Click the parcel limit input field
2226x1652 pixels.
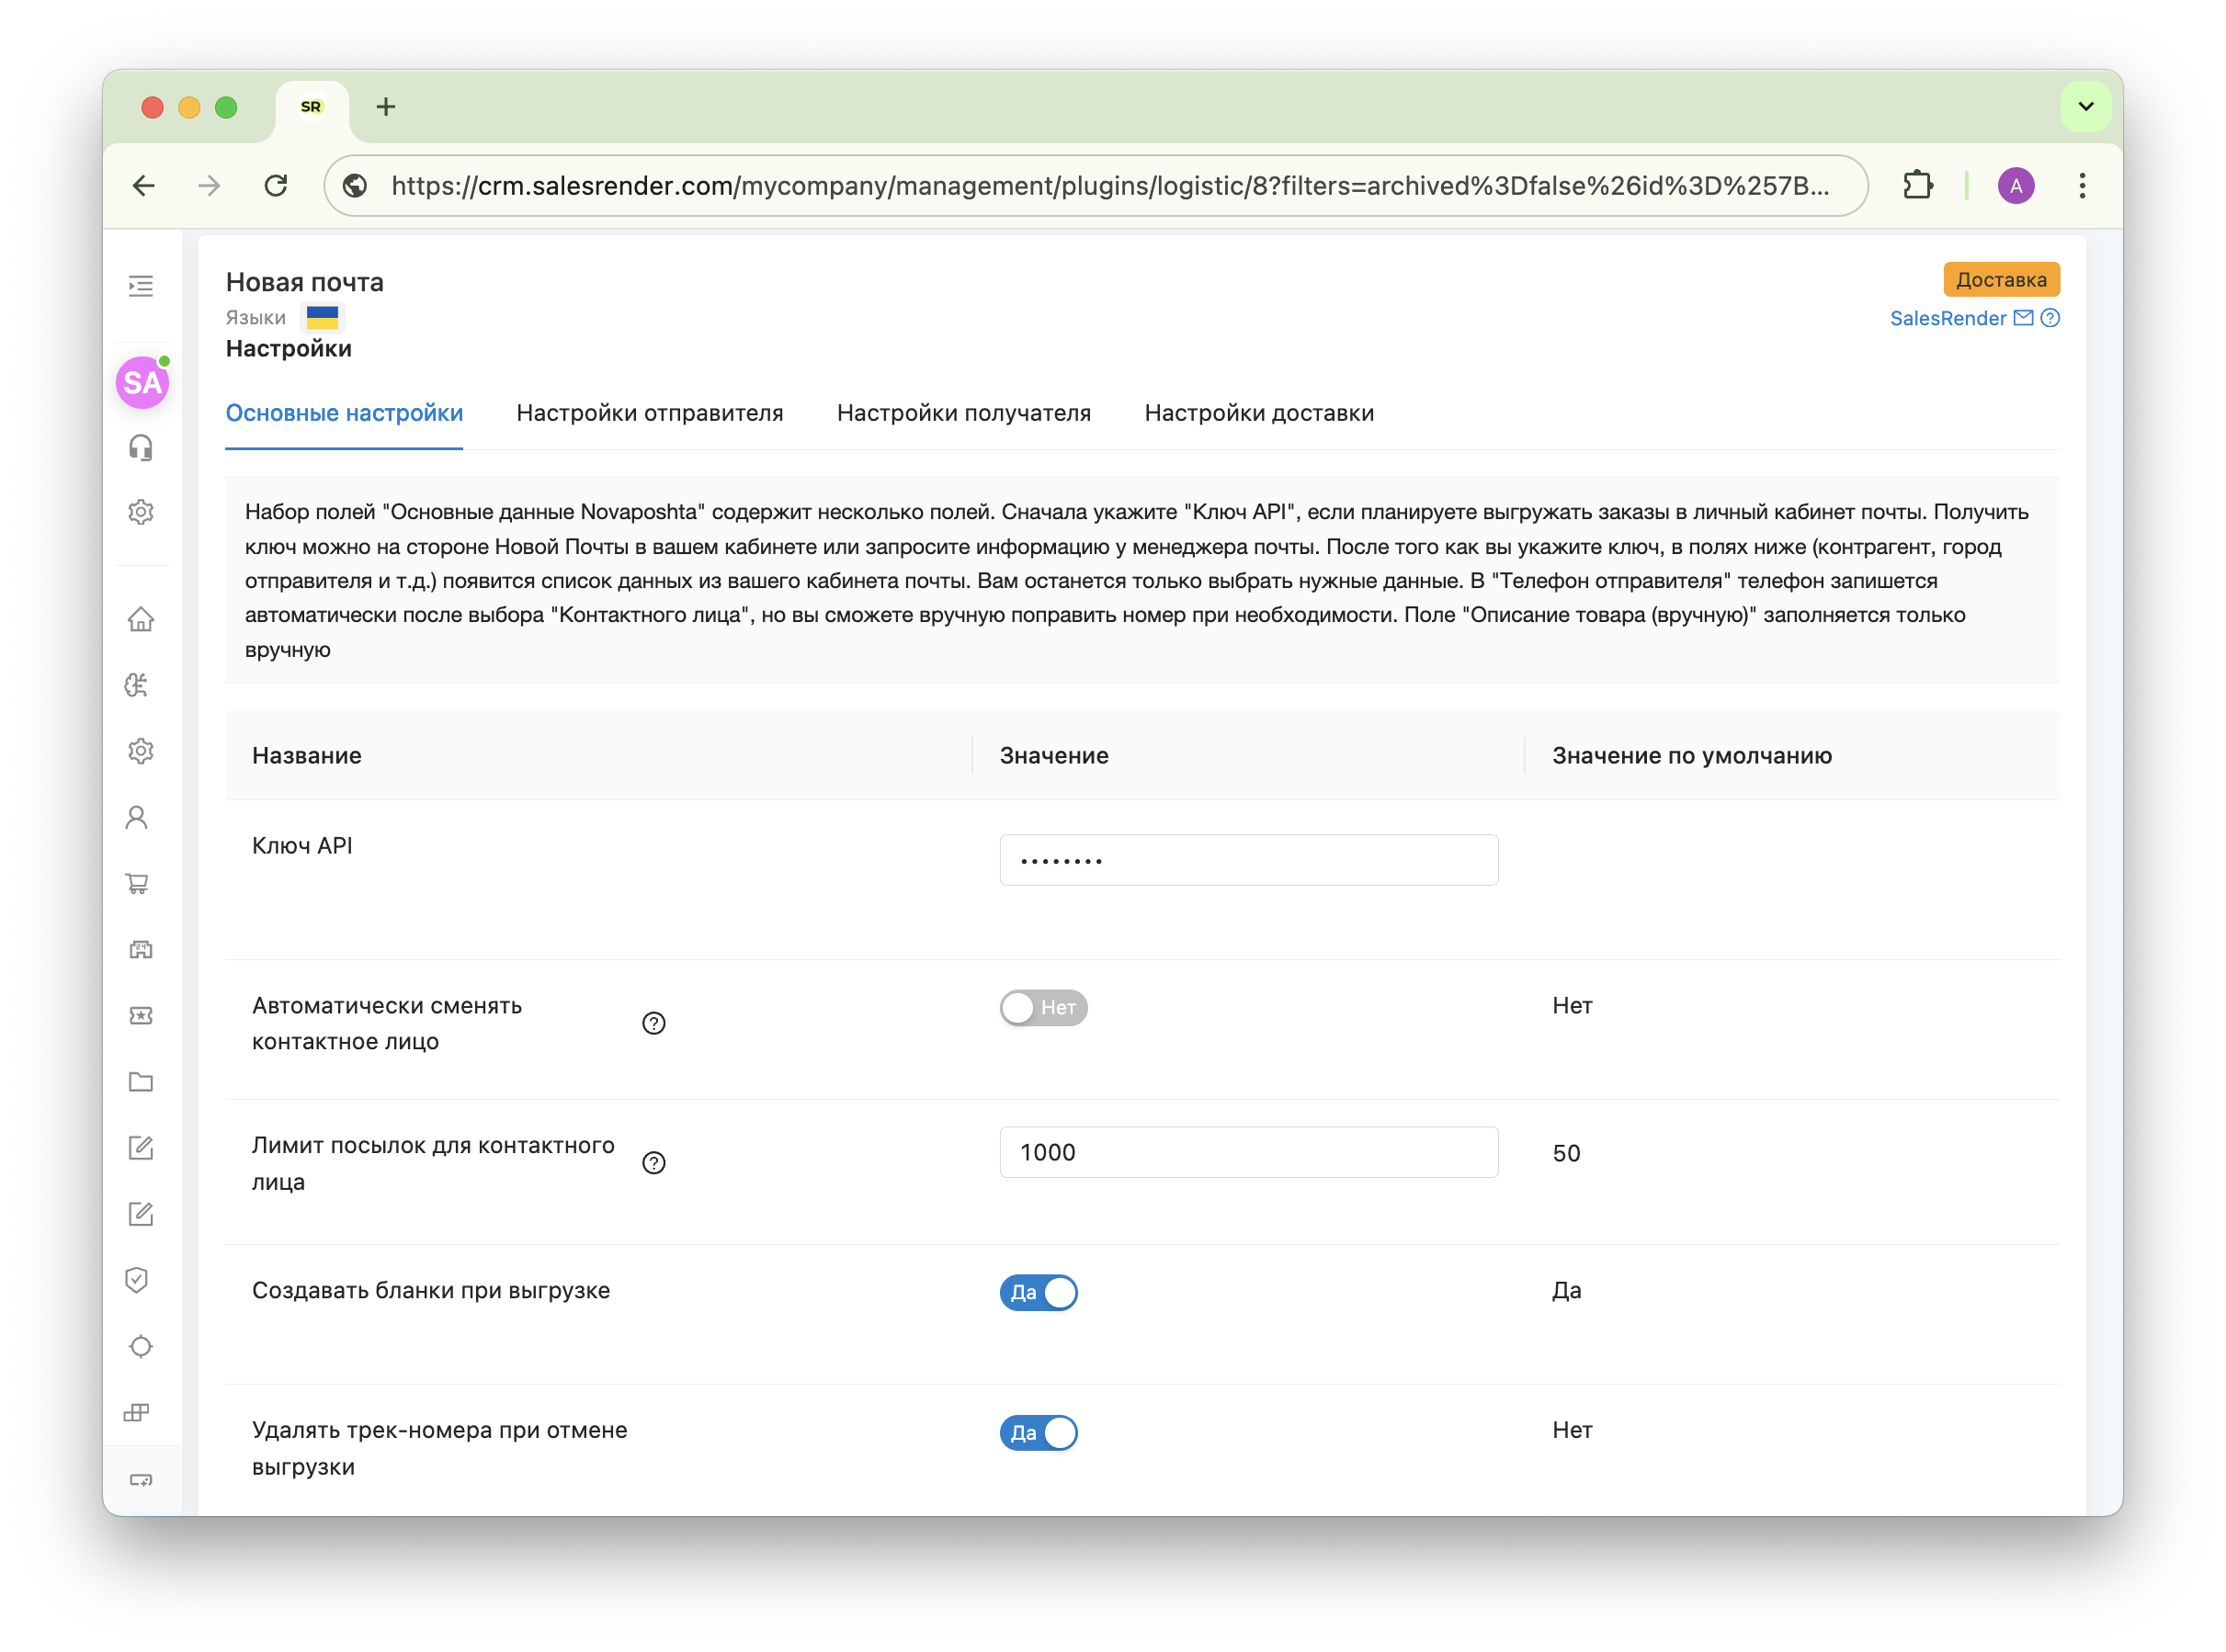(1248, 1152)
